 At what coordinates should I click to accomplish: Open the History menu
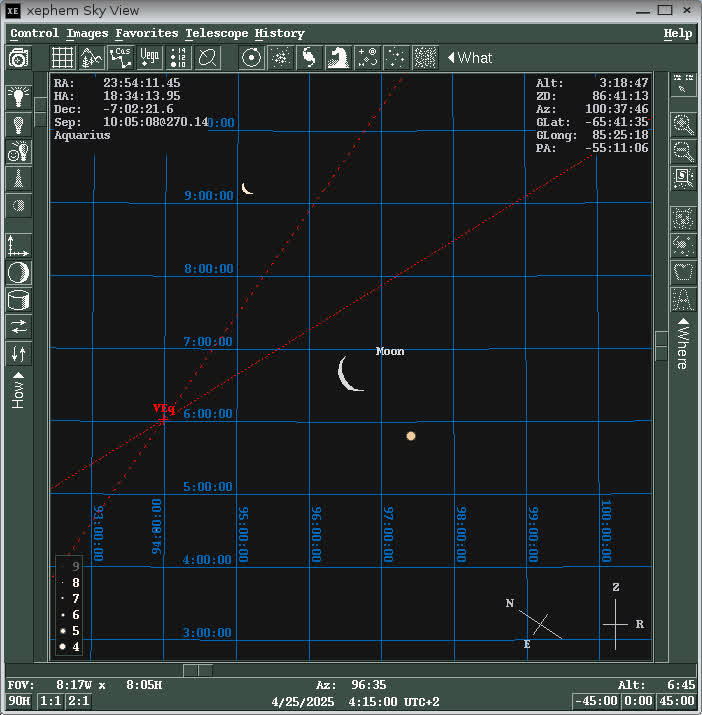[x=279, y=33]
